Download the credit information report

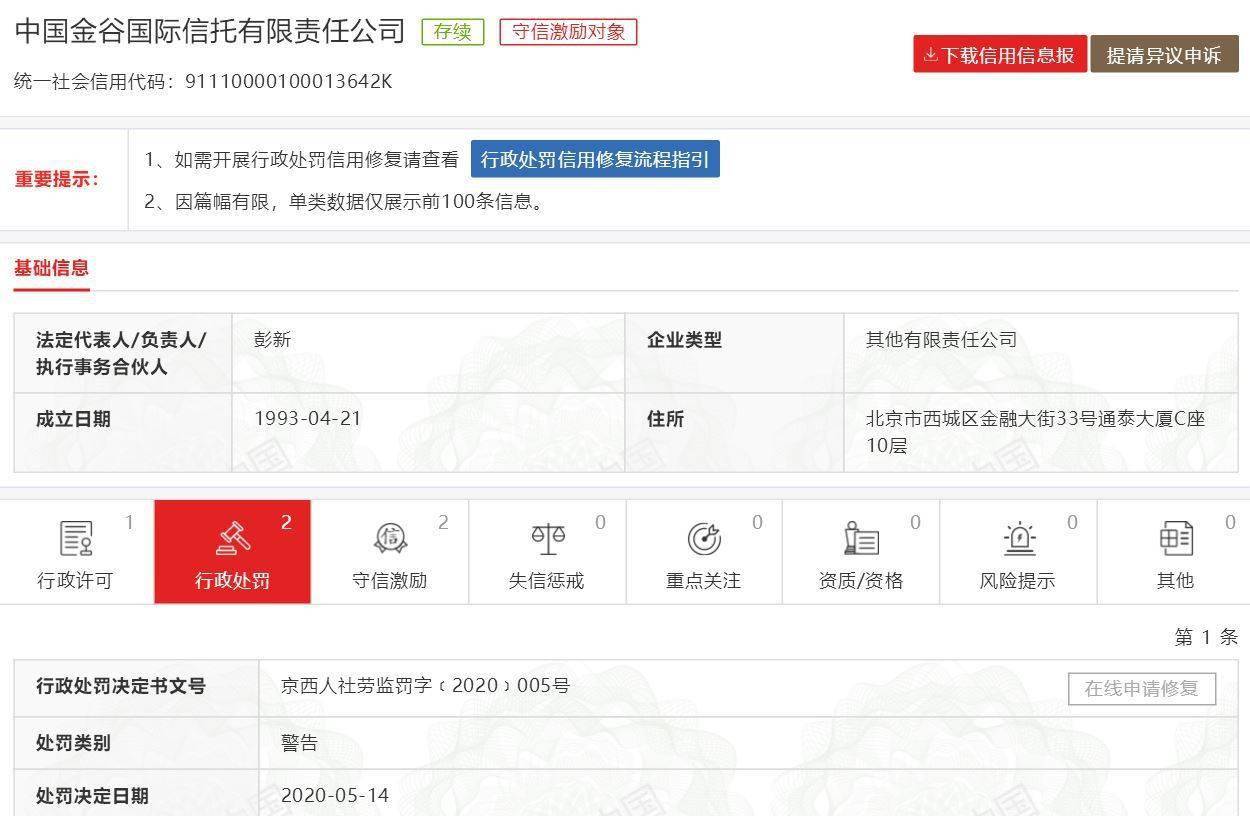1000,55
